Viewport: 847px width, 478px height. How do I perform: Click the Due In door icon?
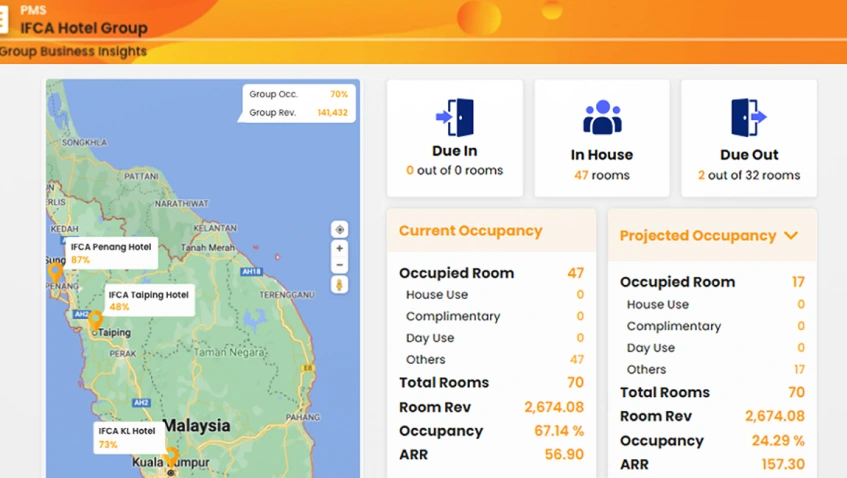click(x=455, y=117)
